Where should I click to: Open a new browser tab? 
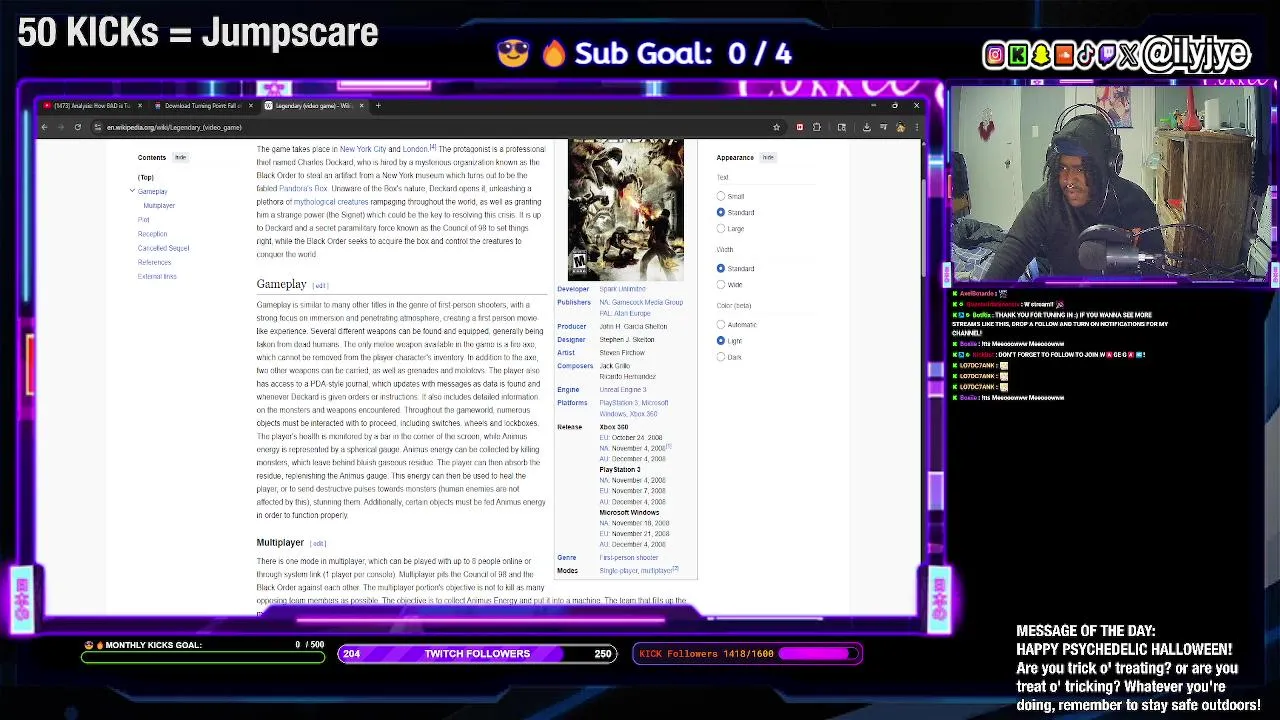378,105
